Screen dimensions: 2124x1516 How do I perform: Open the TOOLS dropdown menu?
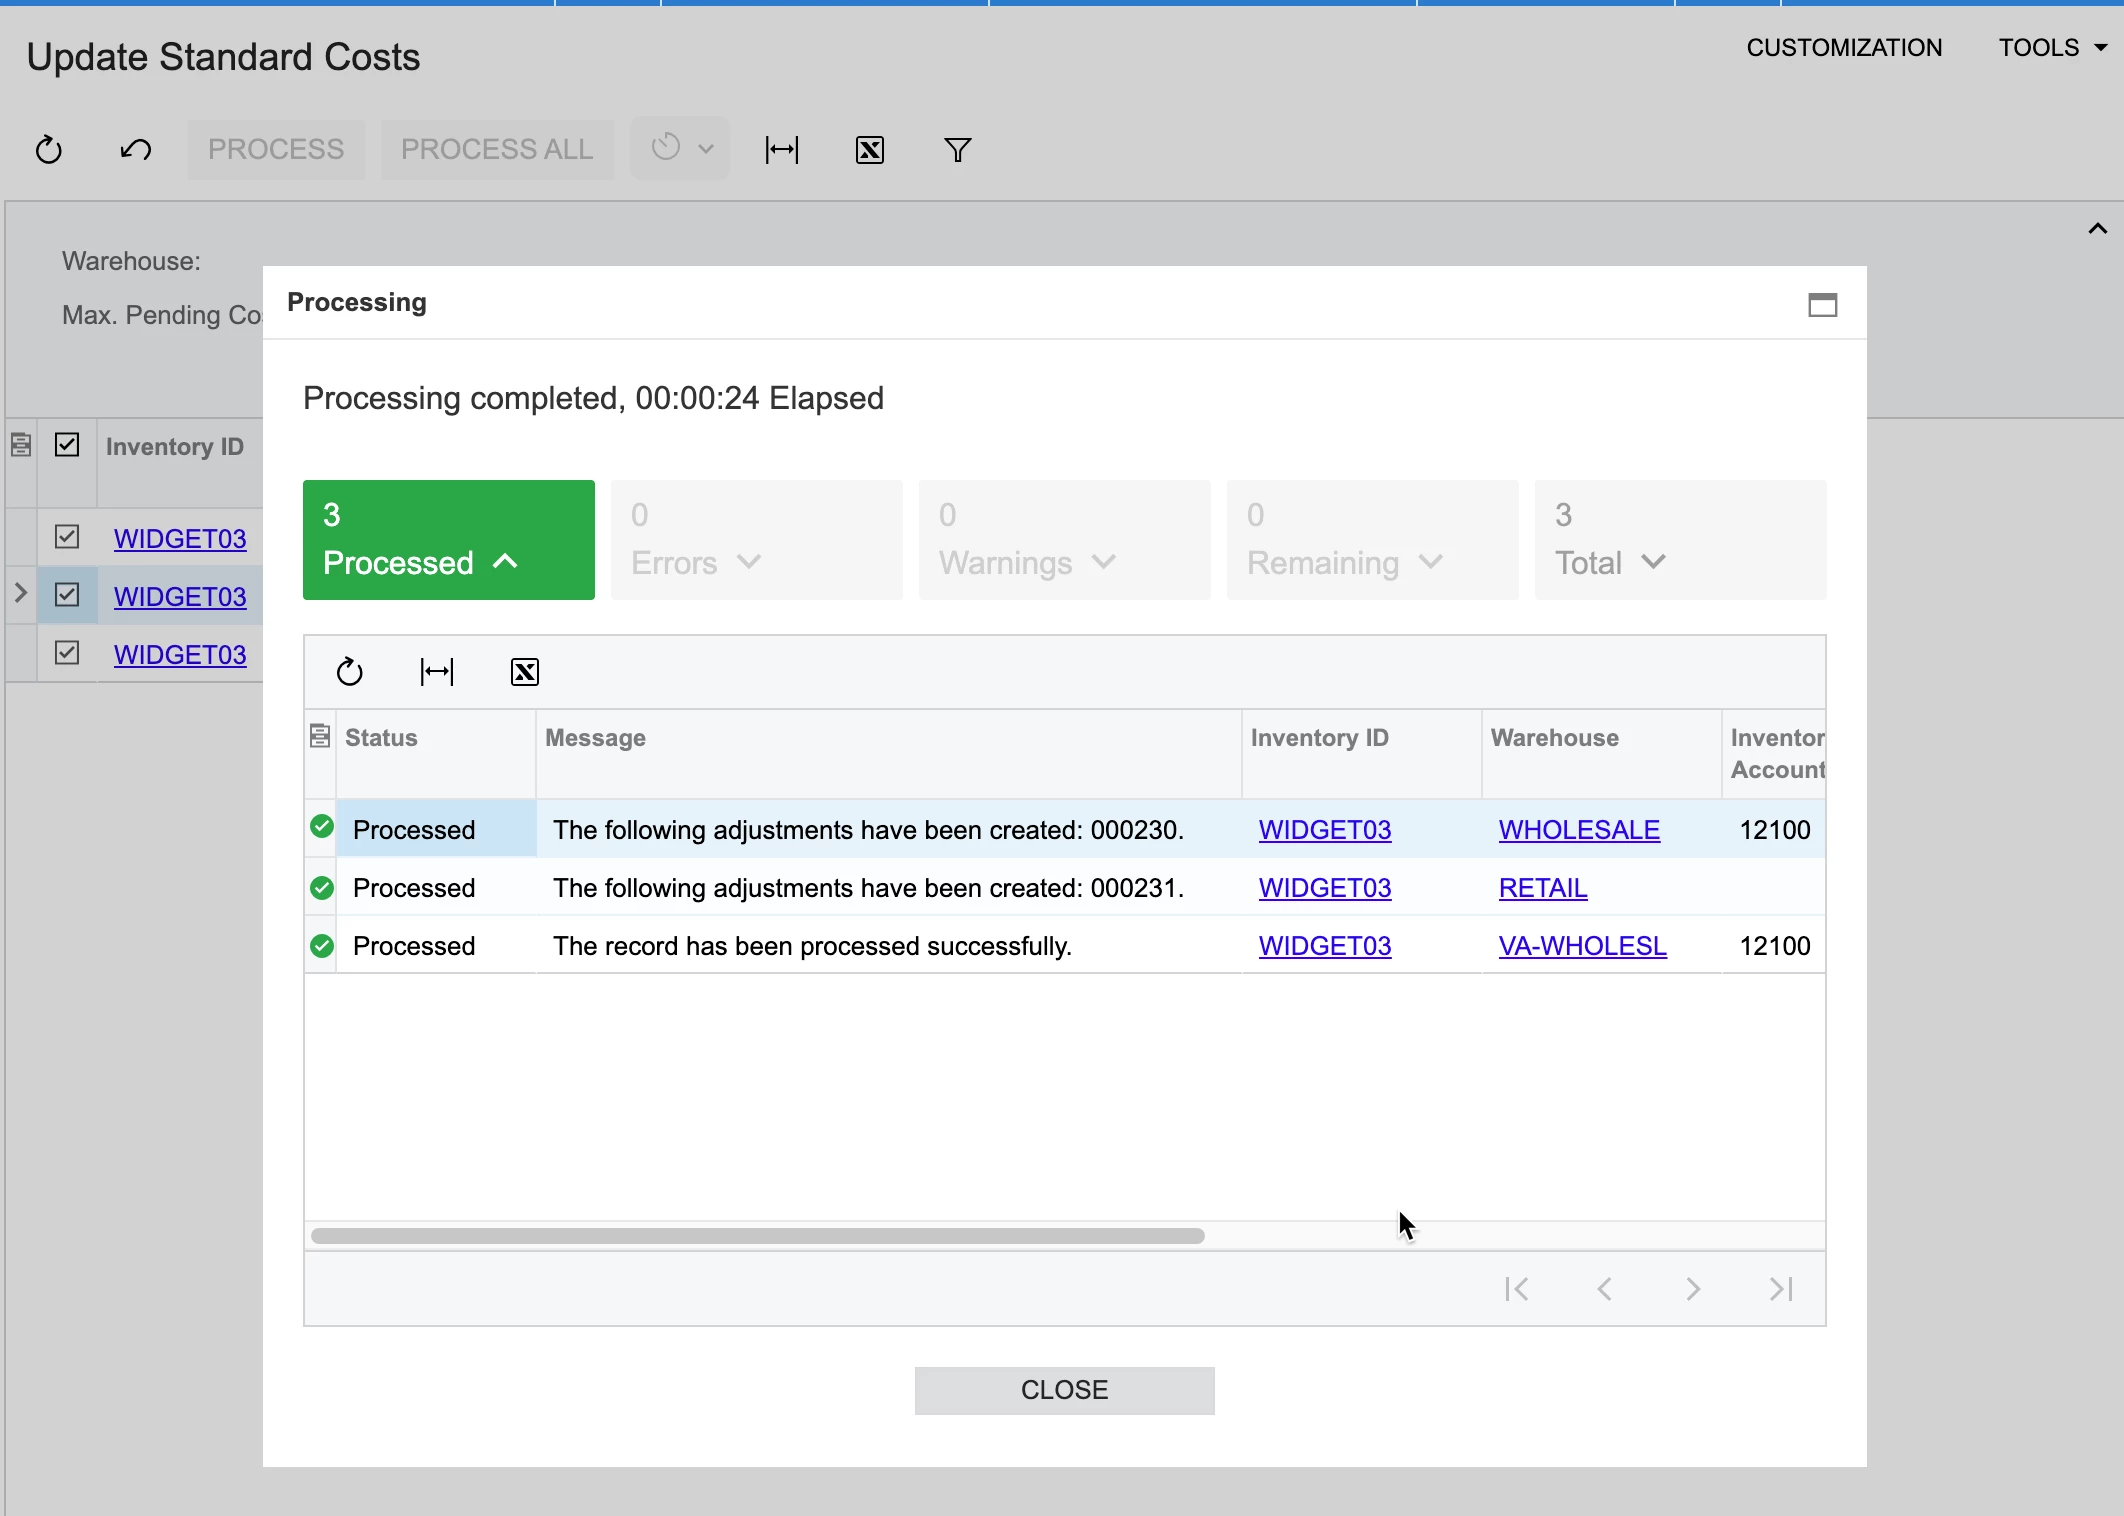[2052, 48]
